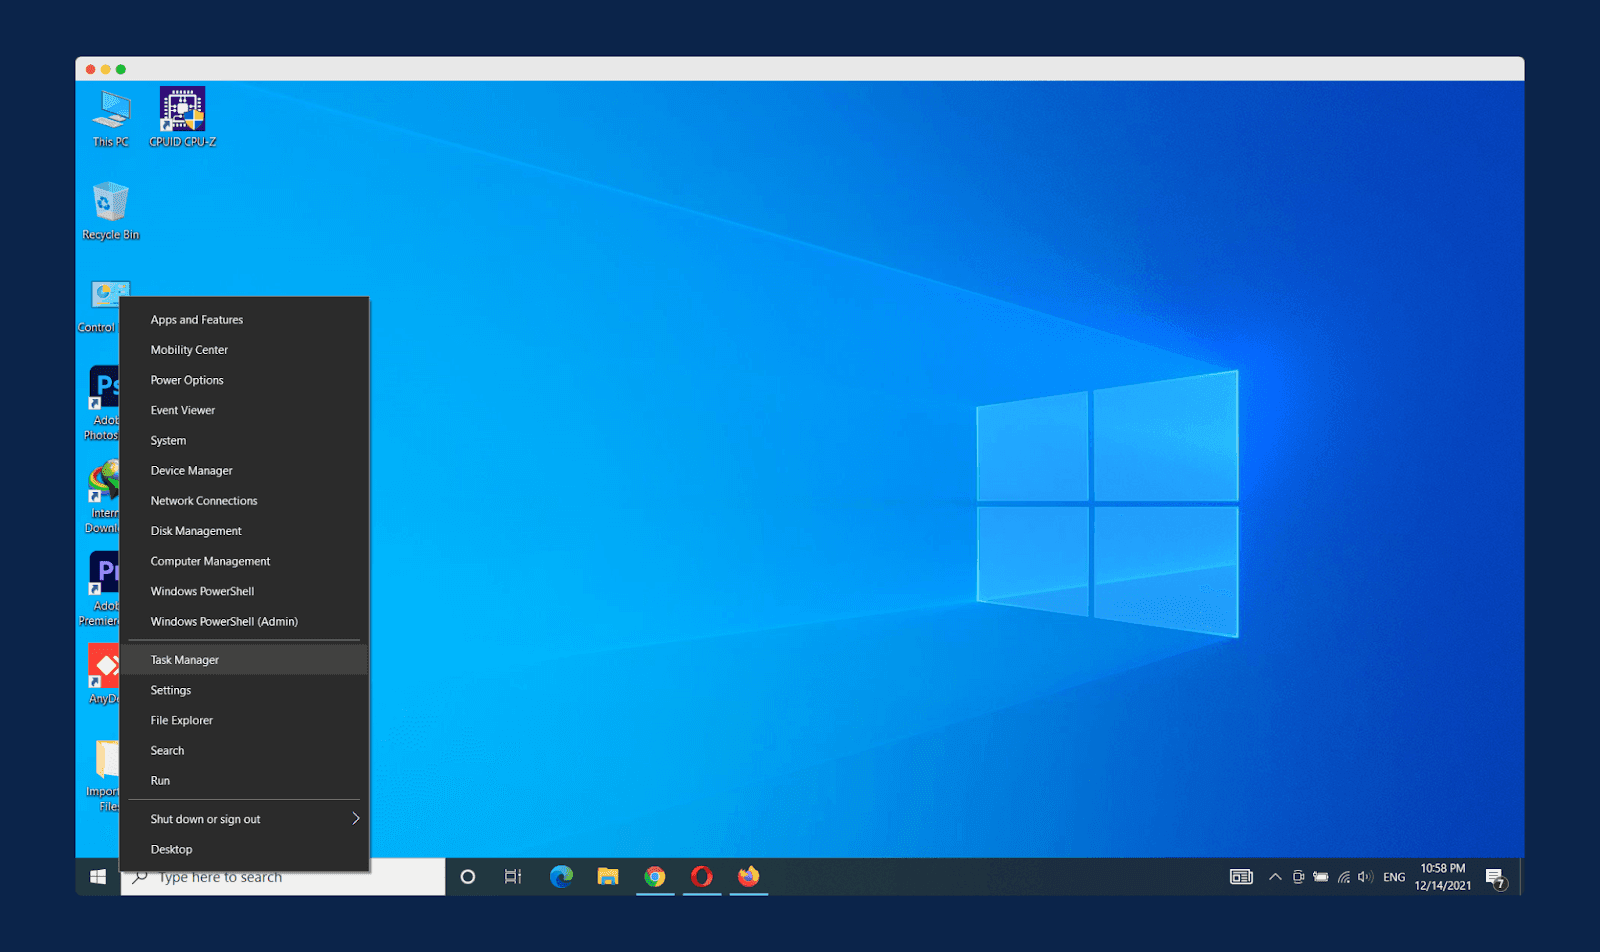The image size is (1600, 952).
Task: Open Windows PowerShell (Admin)
Action: coord(223,621)
